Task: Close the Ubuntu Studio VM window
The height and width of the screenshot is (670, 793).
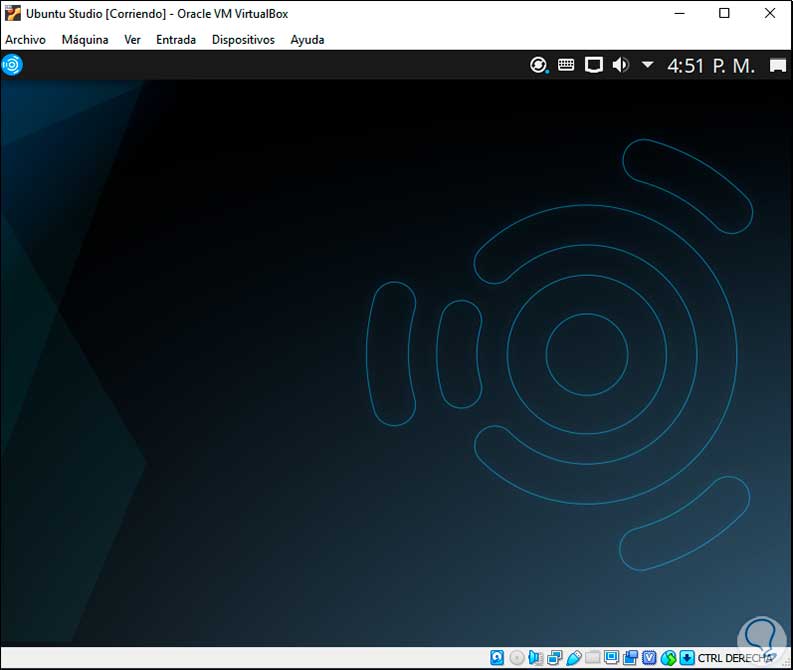Action: tap(770, 13)
